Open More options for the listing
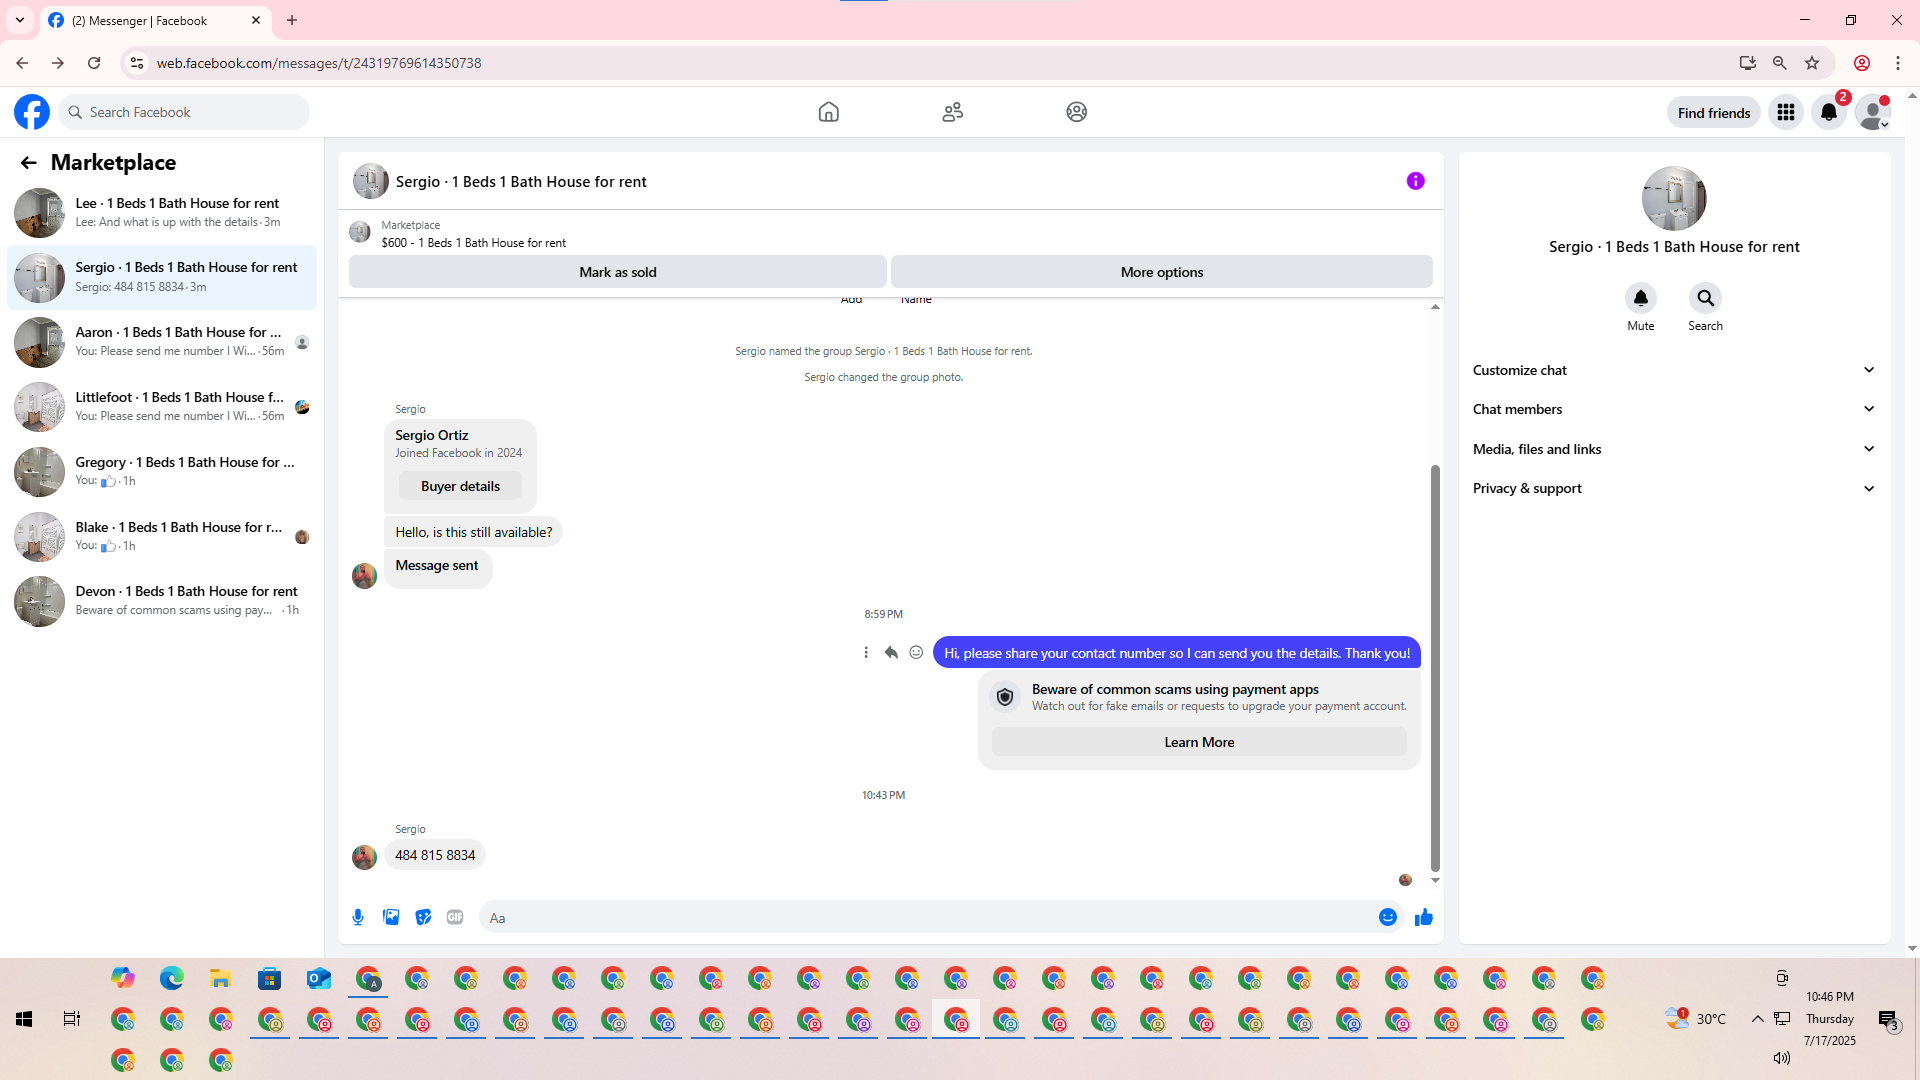 pos(1162,272)
